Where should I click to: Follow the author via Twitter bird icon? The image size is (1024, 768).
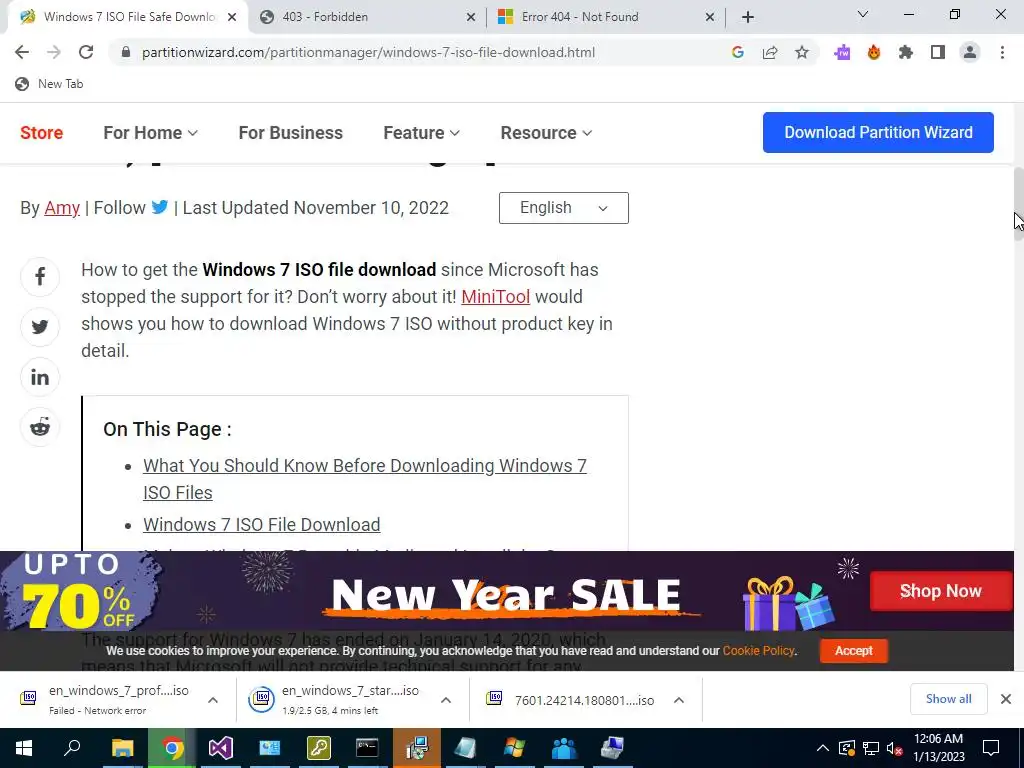tap(160, 207)
